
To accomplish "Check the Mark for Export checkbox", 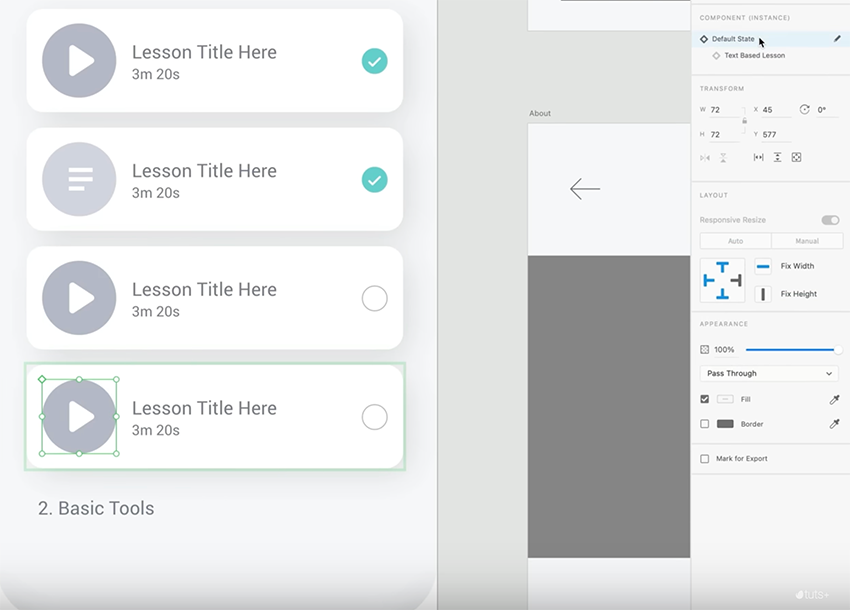I will 705,459.
